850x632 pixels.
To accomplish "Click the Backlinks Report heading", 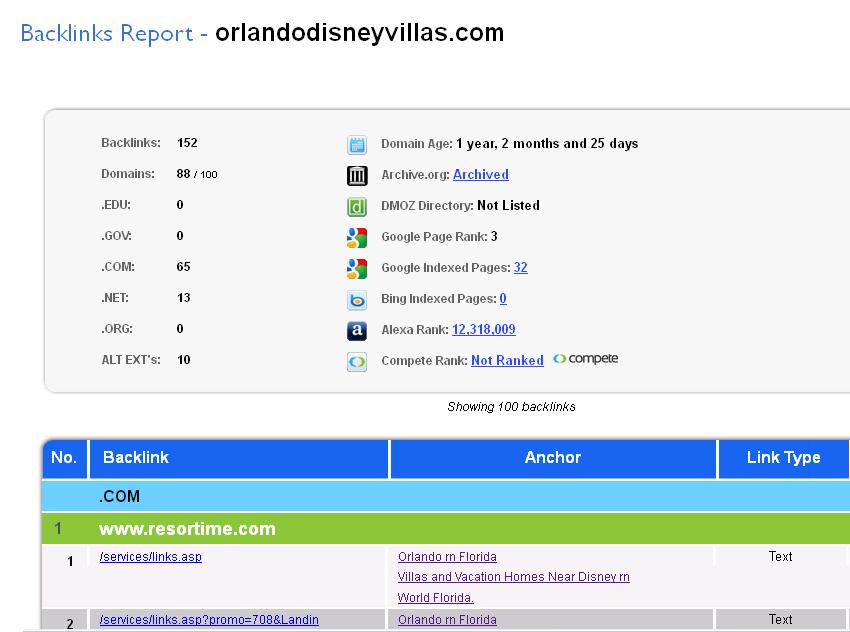I will [107, 34].
